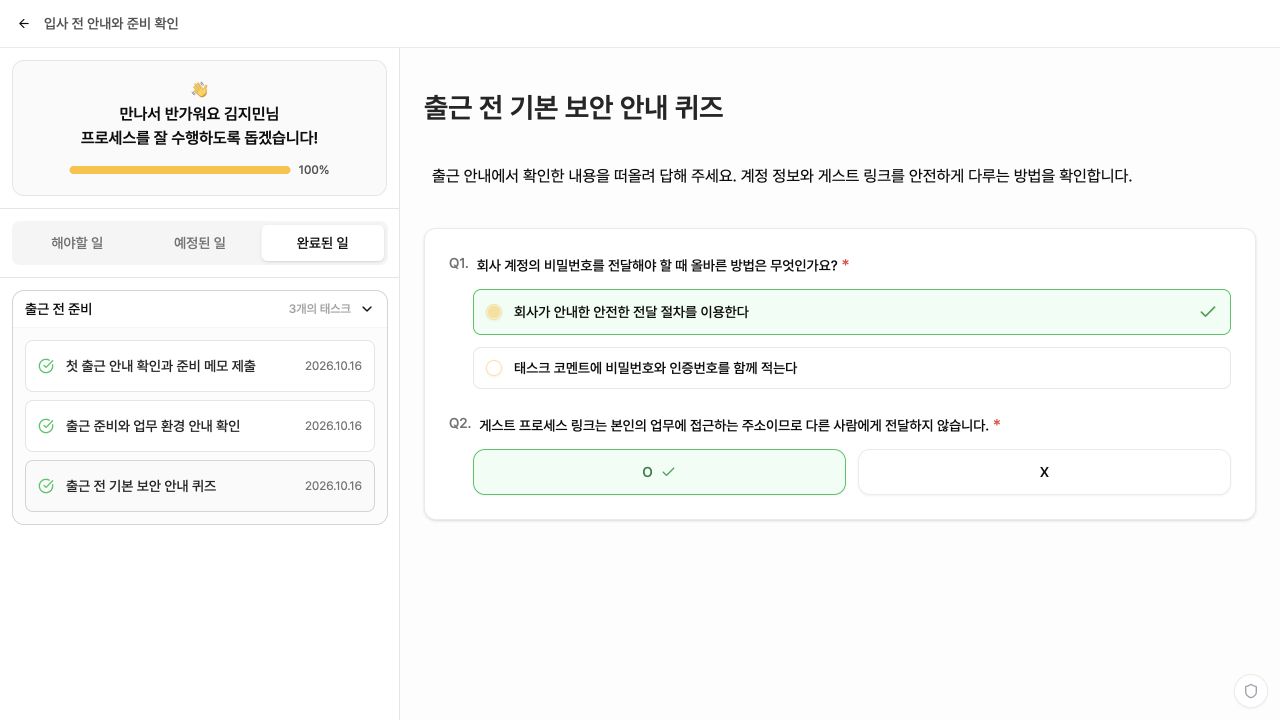Click the waving hand emoji
The image size is (1280, 720).
click(199, 89)
